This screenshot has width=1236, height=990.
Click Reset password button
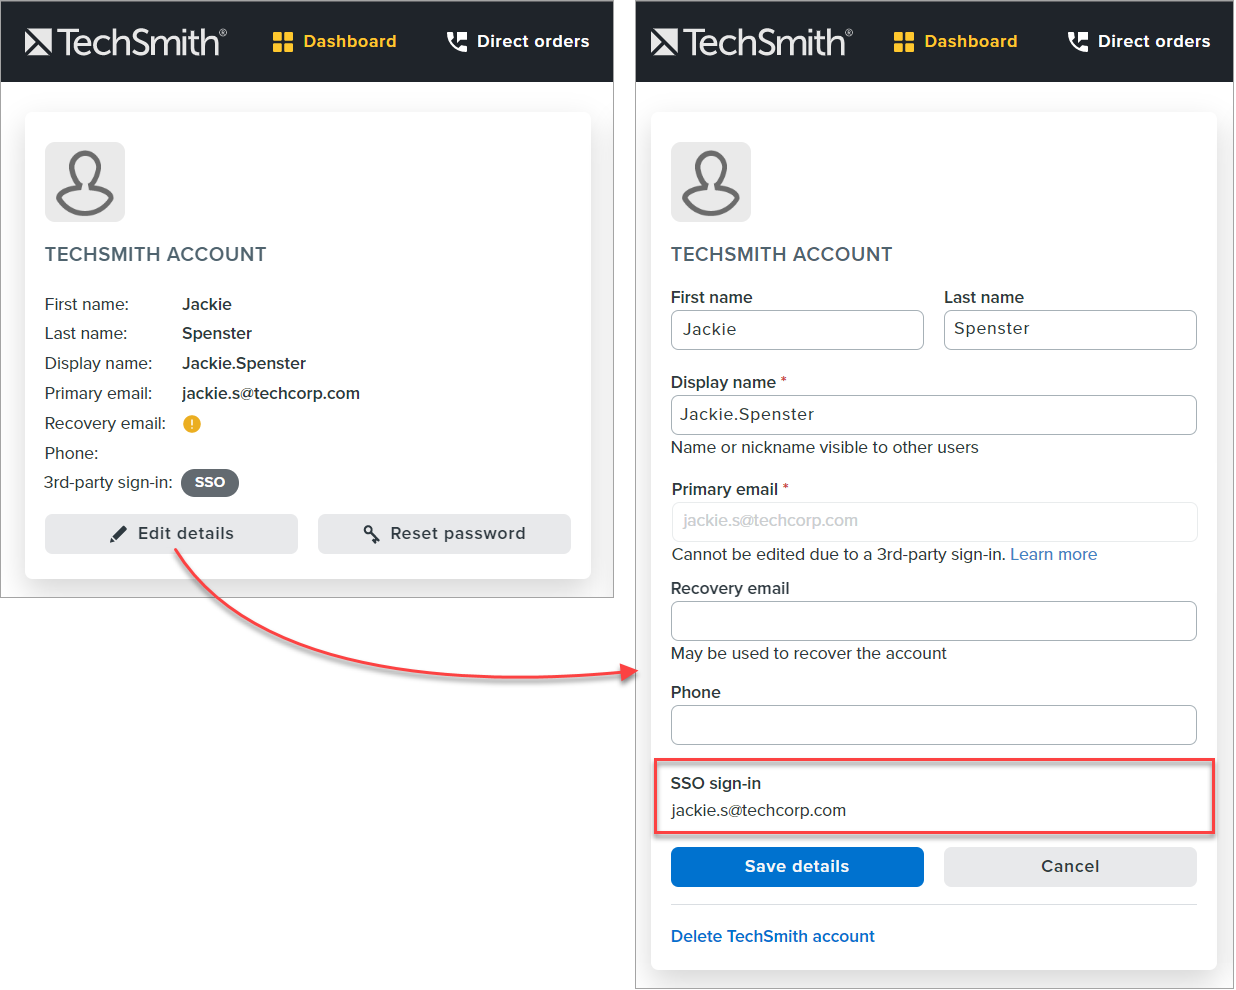coord(444,534)
